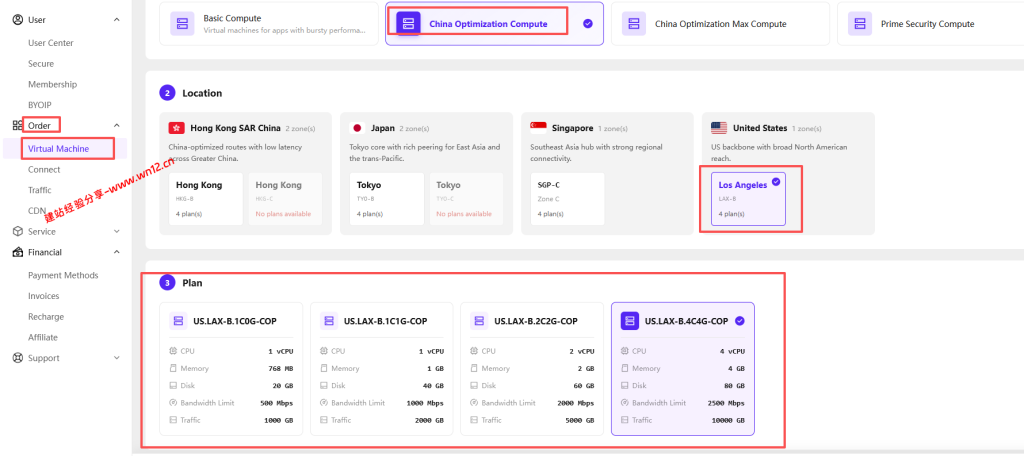Click the US.LAX-B.4C4G-COP plan server icon
Image resolution: width=1024 pixels, height=456 pixels.
point(630,321)
